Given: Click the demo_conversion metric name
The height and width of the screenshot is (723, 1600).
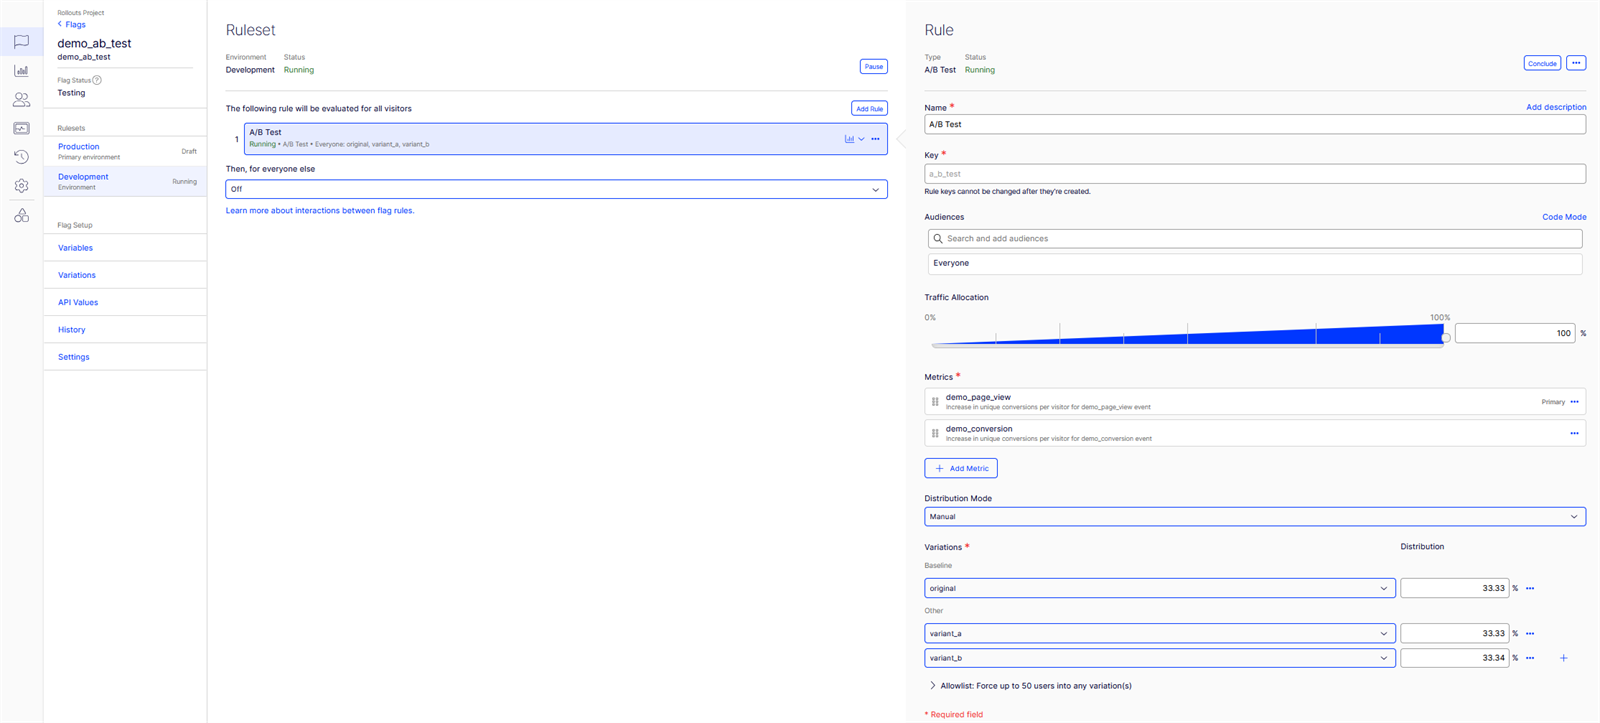Looking at the screenshot, I should [979, 429].
